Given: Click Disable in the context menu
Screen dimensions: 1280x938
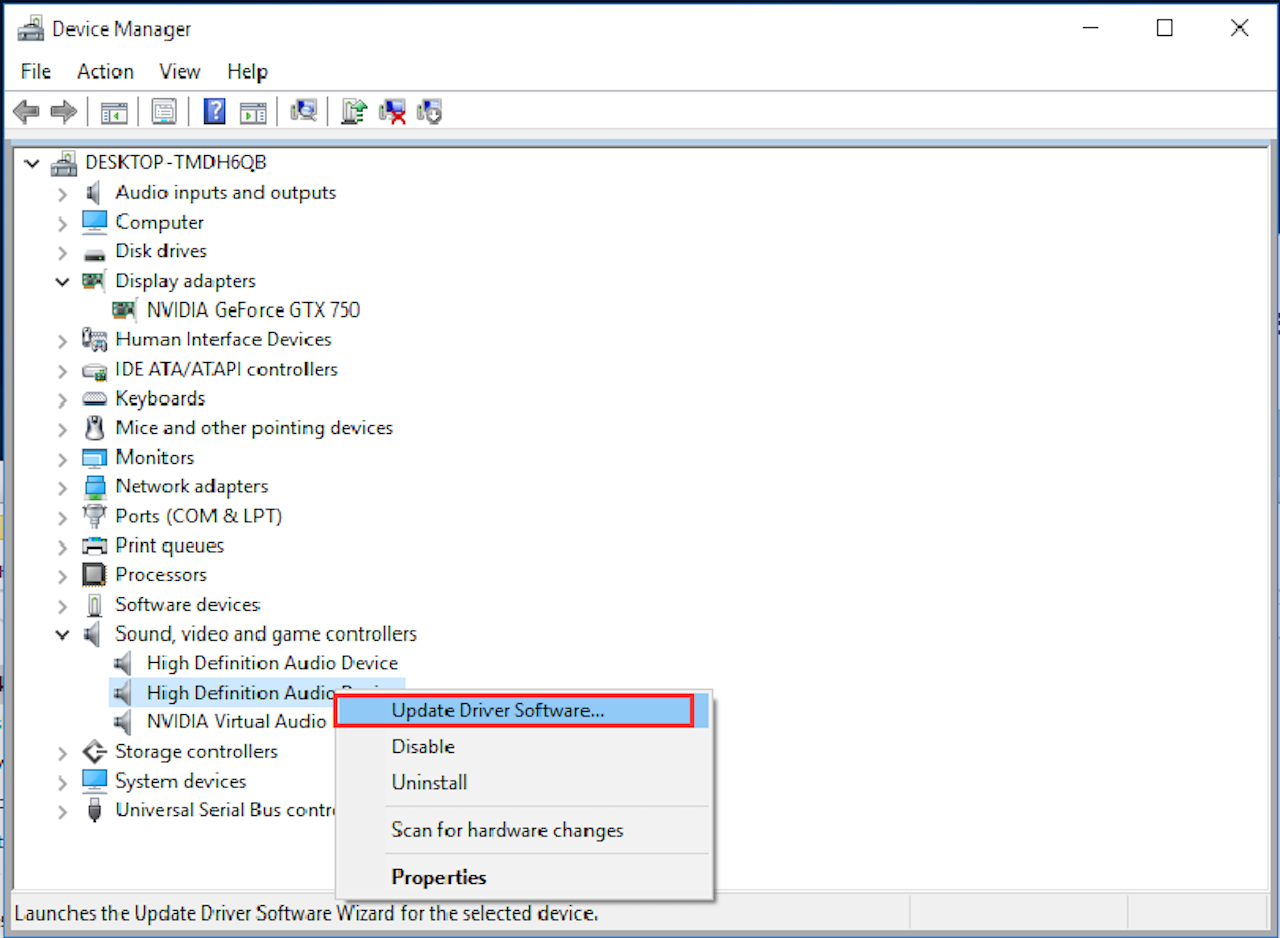Looking at the screenshot, I should pos(423,746).
